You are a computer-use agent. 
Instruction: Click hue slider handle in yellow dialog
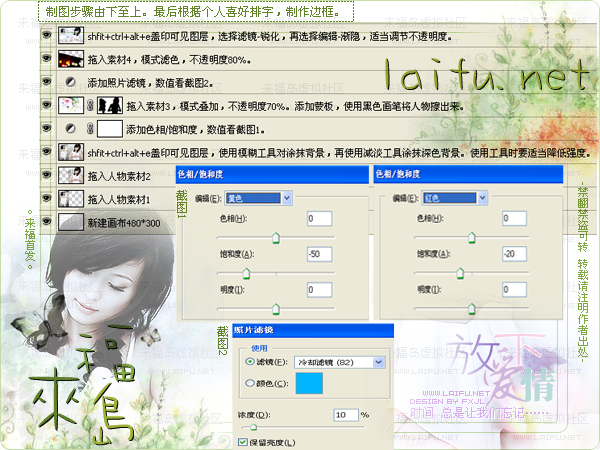pyautogui.click(x=276, y=238)
